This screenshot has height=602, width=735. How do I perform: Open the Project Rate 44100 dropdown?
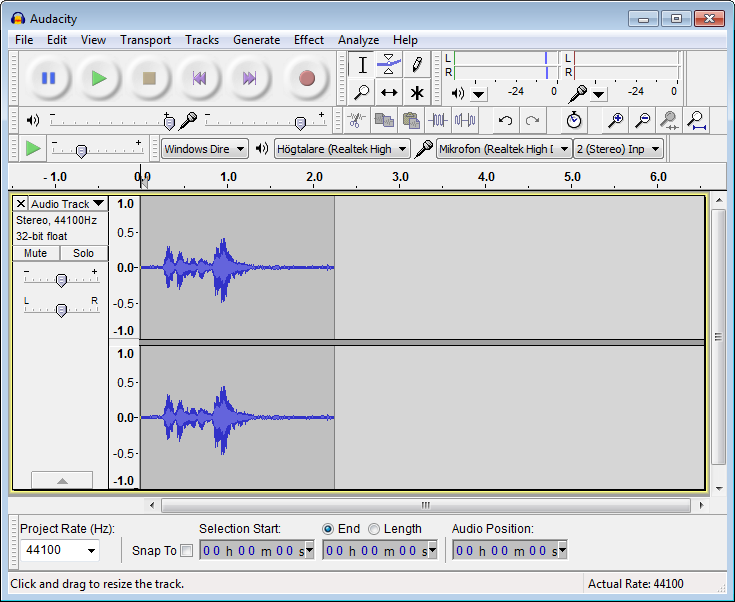click(92, 550)
